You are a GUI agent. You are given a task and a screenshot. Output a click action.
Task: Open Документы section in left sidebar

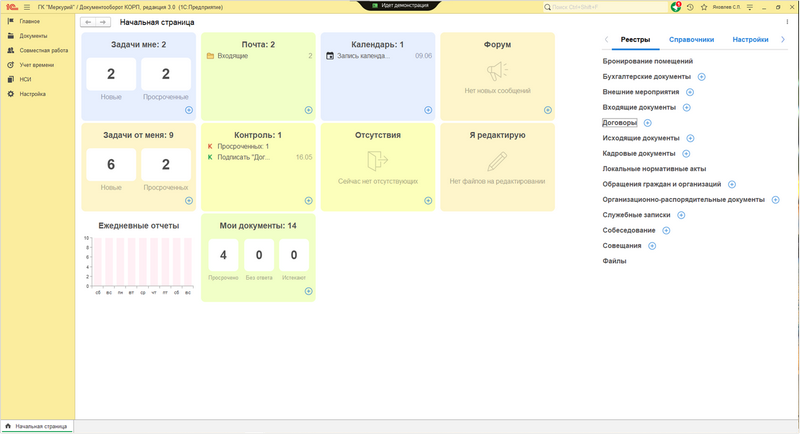[33, 35]
